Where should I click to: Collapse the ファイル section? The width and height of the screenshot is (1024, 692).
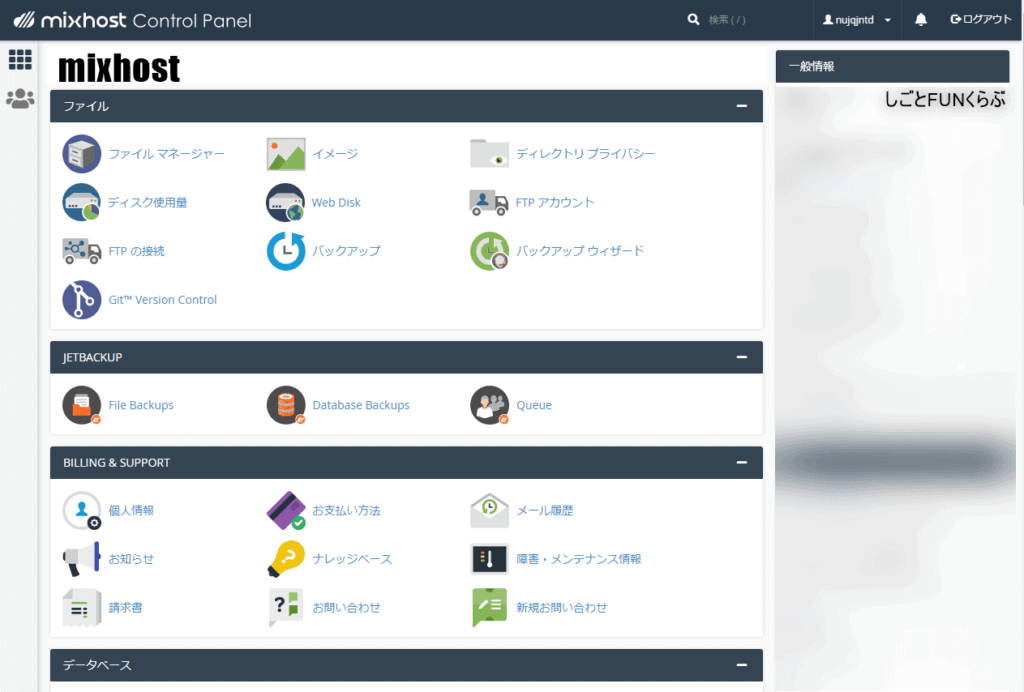click(742, 106)
